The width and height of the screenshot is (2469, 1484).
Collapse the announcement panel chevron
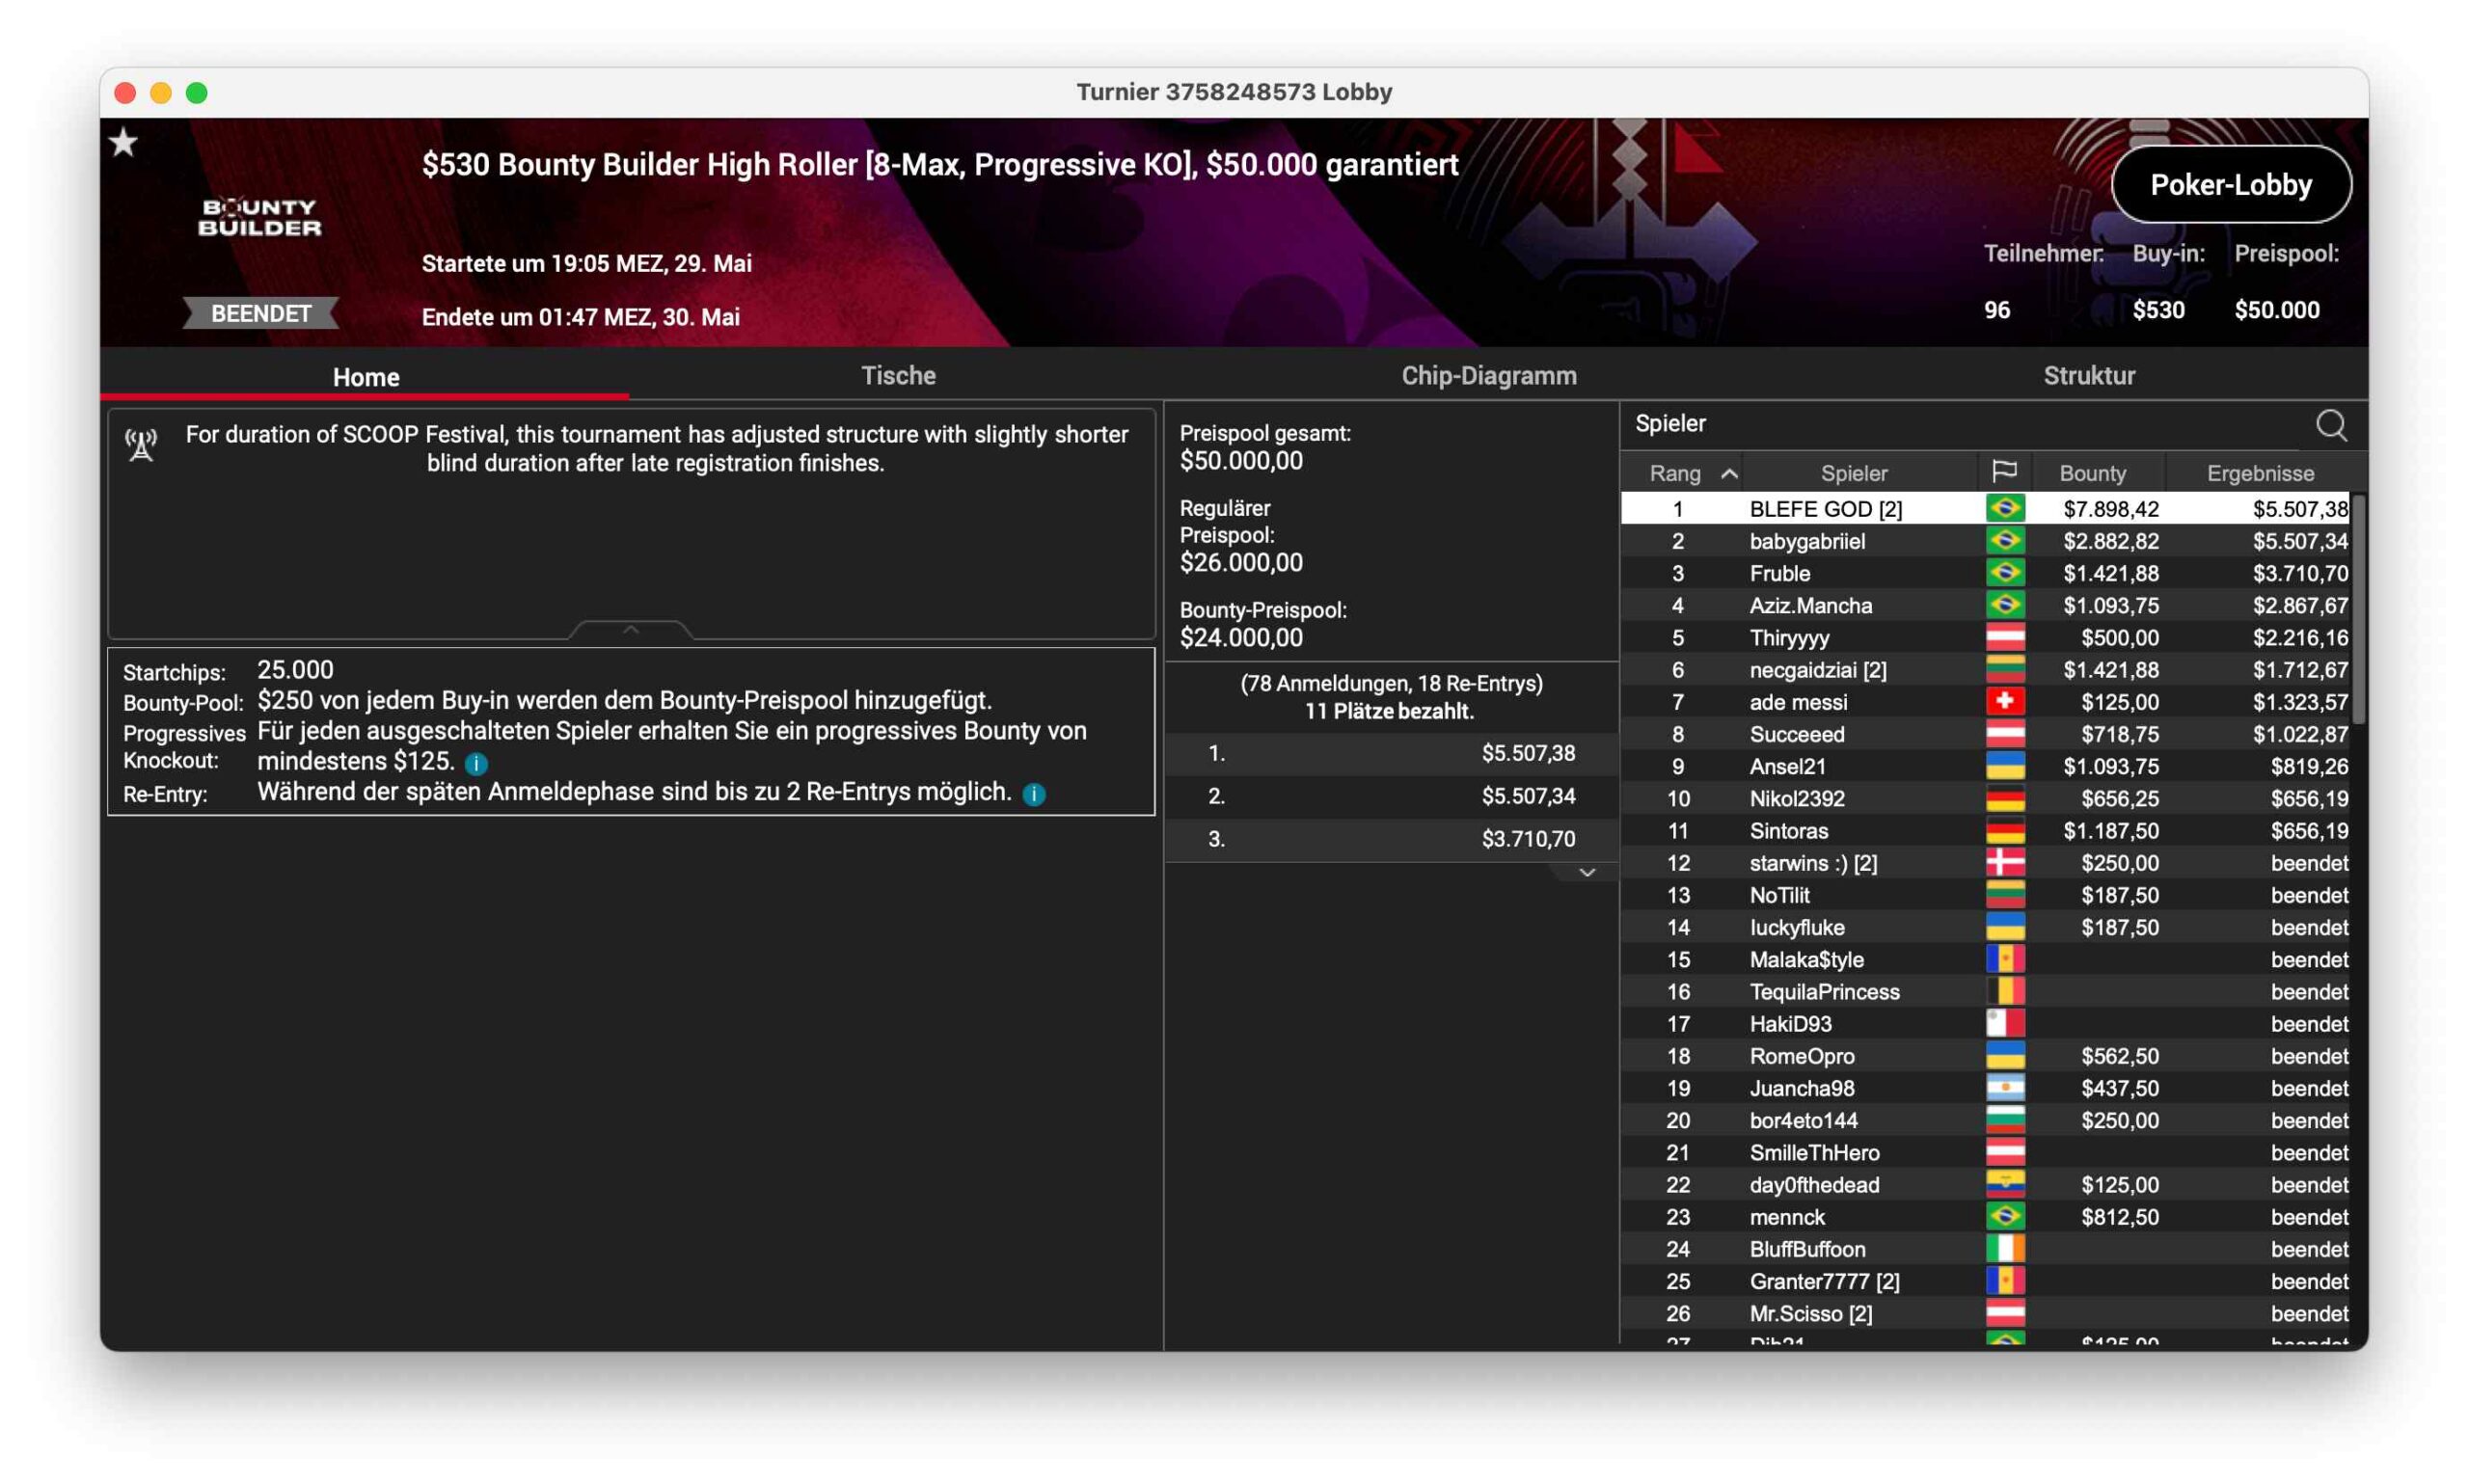630,630
